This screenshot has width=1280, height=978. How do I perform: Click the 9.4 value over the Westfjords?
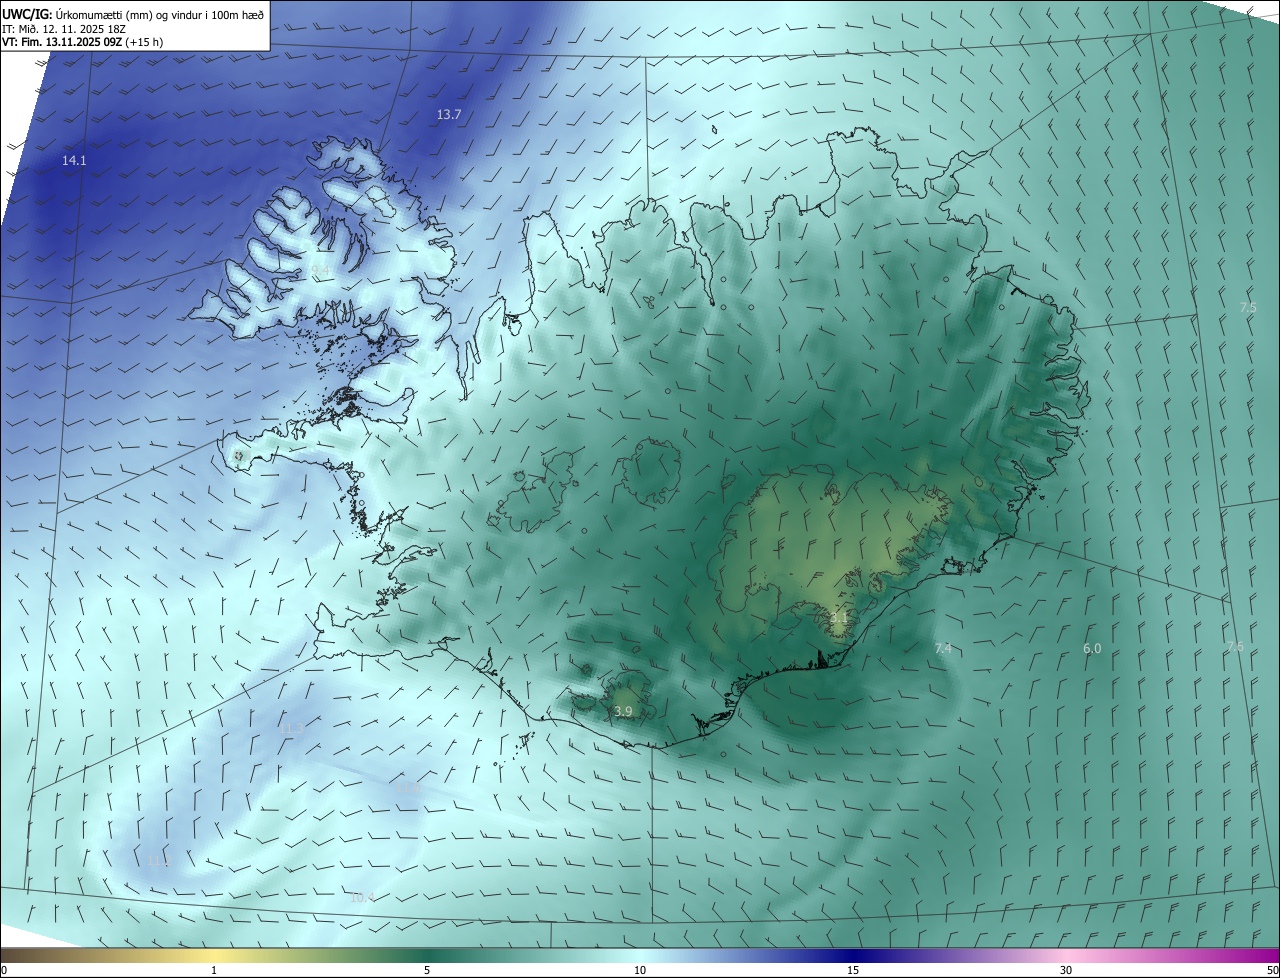[x=320, y=271]
